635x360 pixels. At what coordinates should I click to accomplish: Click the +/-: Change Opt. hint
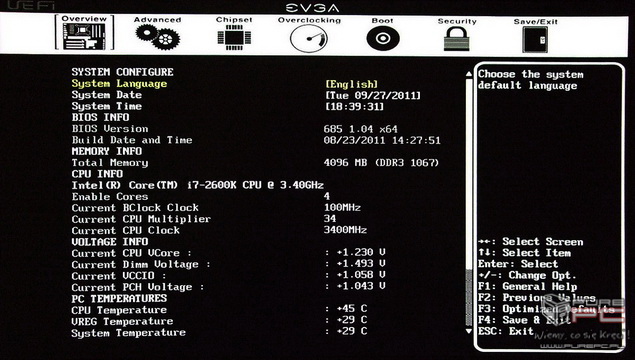pos(527,275)
